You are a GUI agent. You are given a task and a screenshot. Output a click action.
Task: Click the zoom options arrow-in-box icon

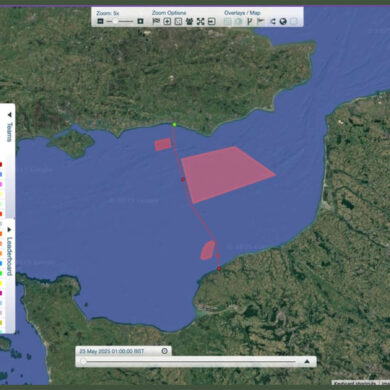[x=212, y=21]
